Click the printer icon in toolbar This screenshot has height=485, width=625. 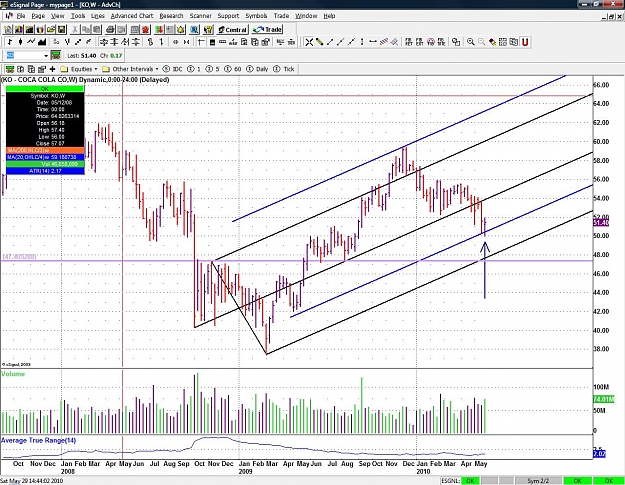pyautogui.click(x=110, y=29)
